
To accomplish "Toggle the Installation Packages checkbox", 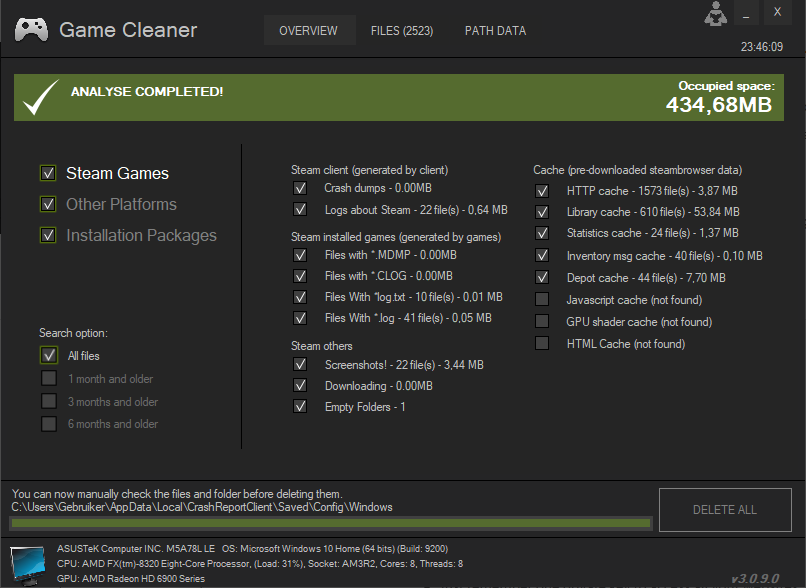I will [48, 235].
